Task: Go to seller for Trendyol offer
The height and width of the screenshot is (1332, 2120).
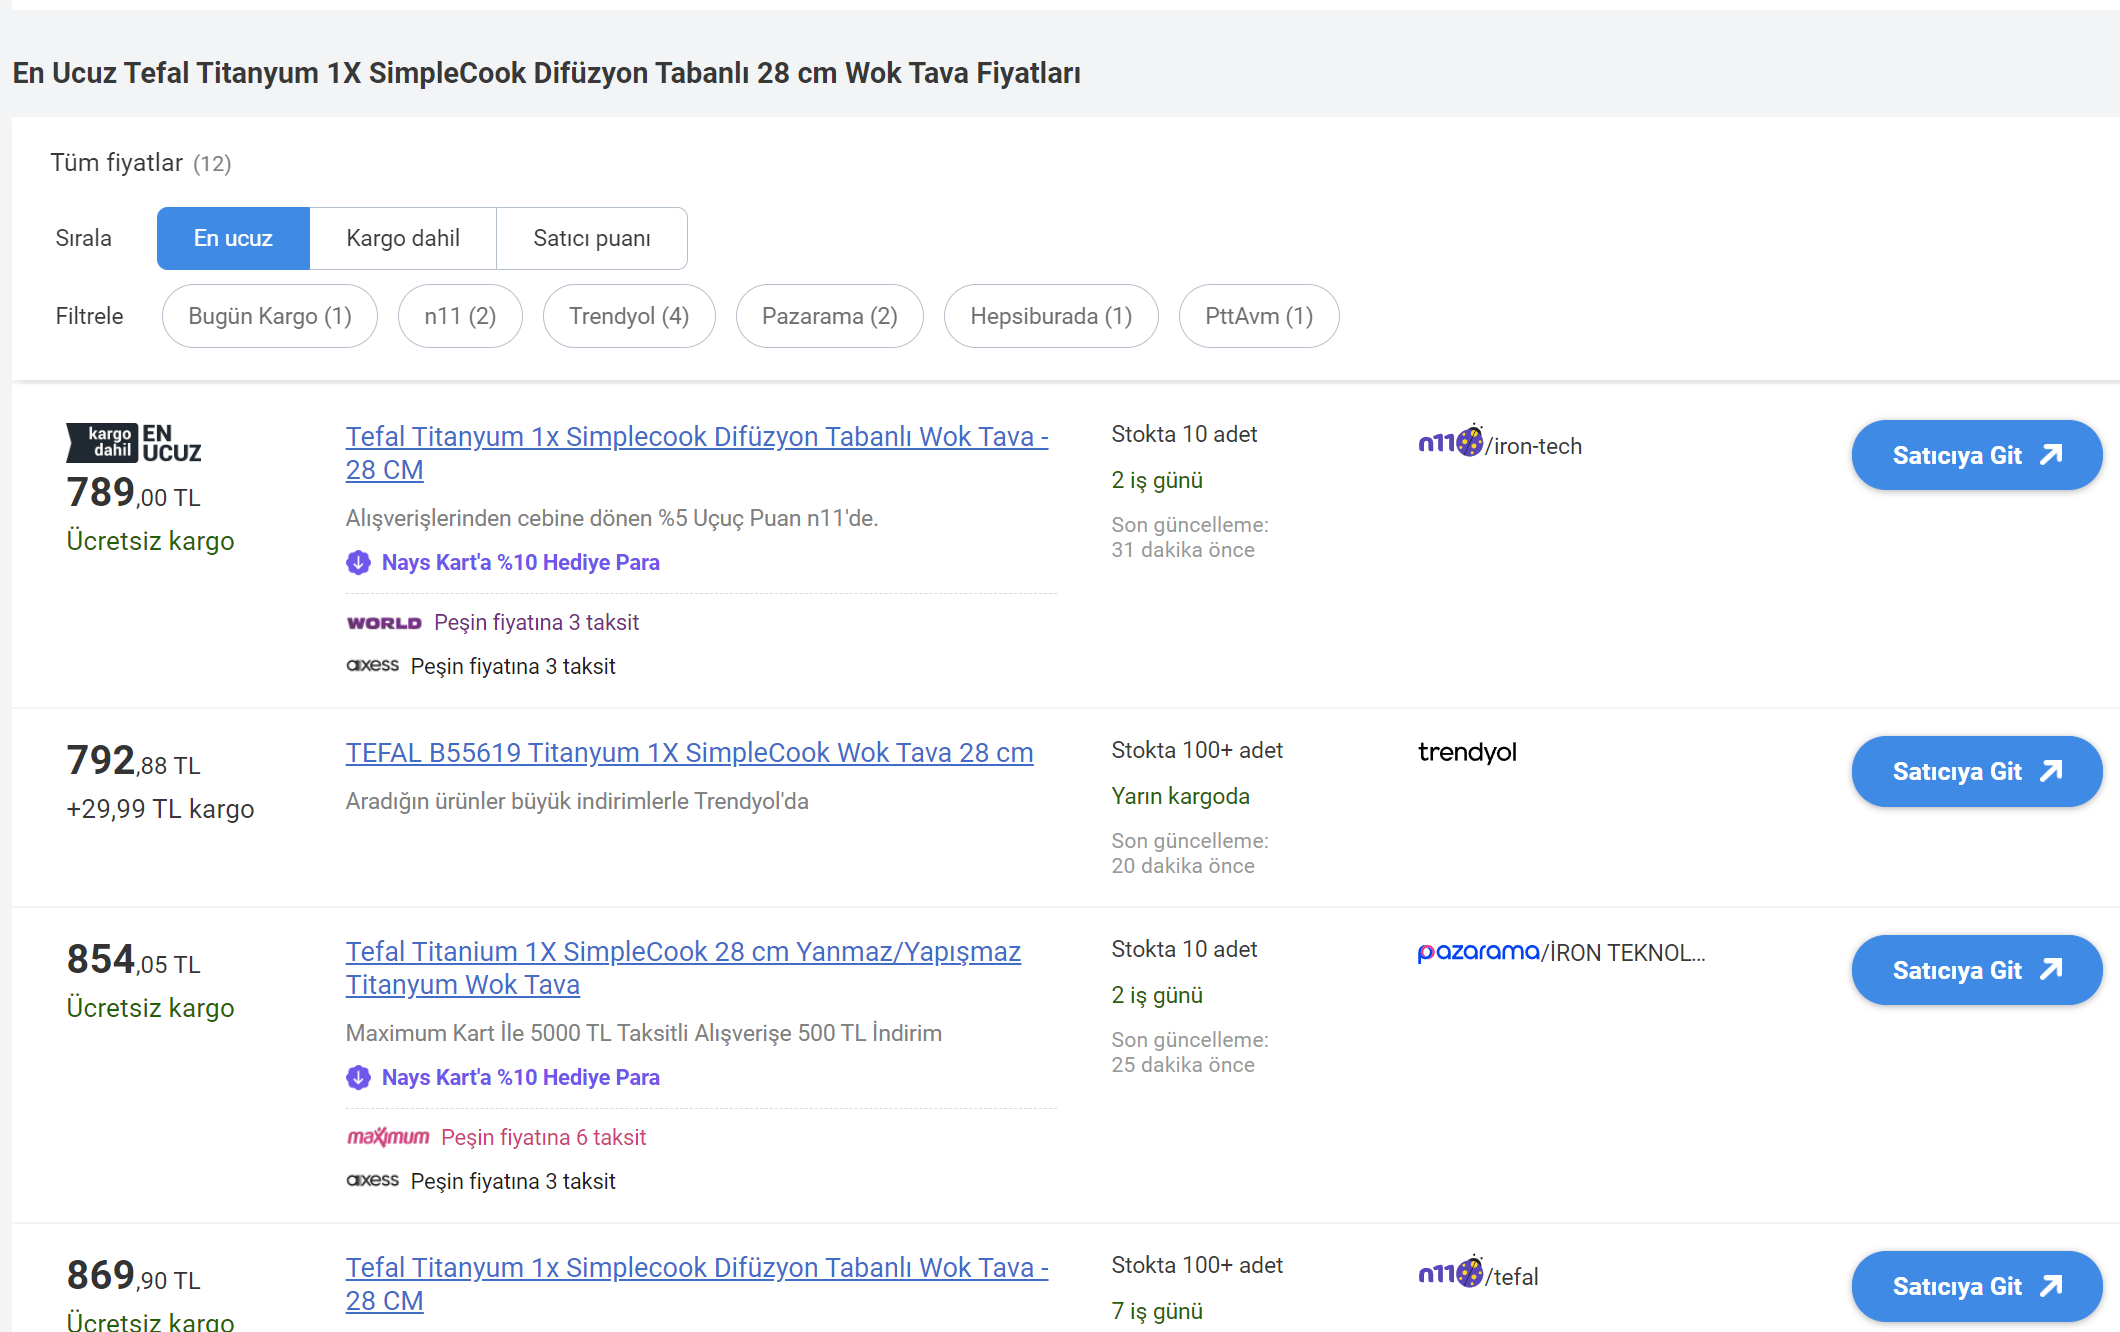Action: coord(1976,771)
